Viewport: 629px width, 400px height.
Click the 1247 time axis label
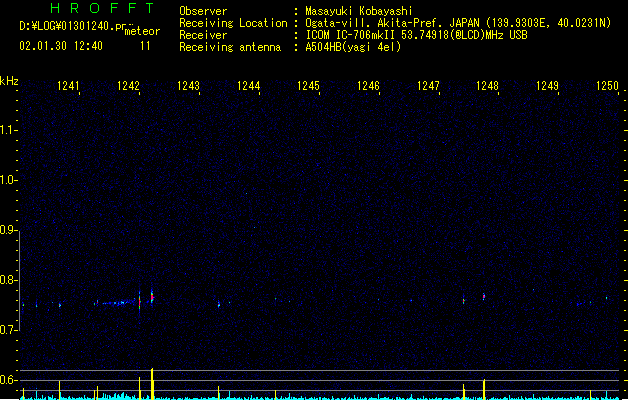(x=428, y=86)
